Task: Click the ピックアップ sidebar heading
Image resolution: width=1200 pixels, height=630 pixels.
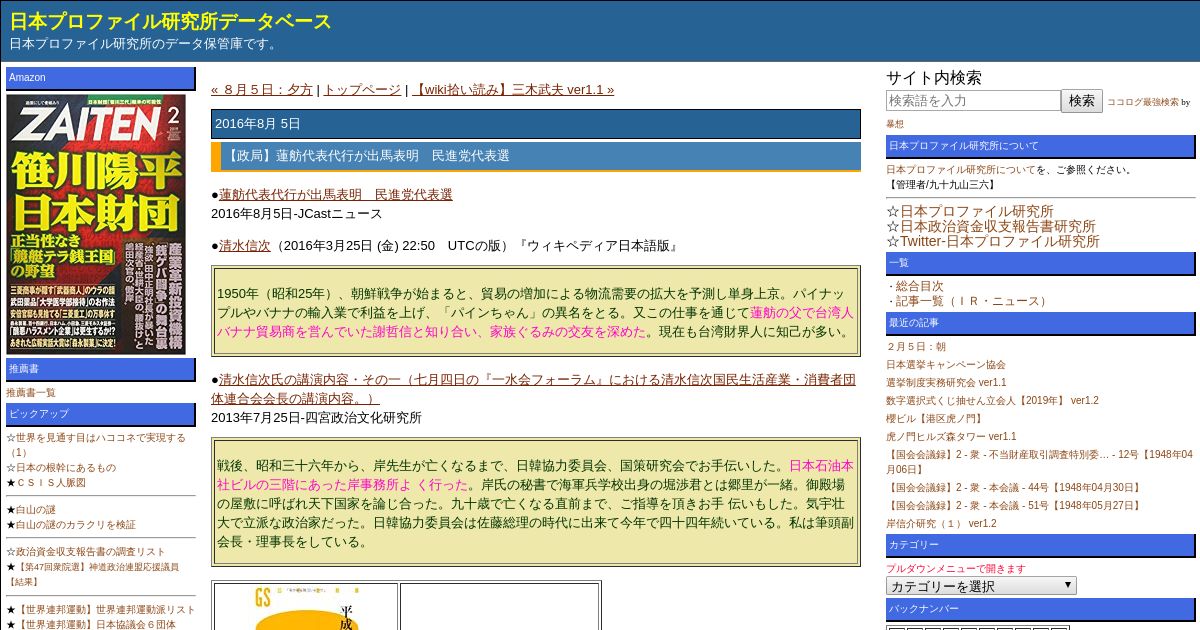Action: click(100, 414)
